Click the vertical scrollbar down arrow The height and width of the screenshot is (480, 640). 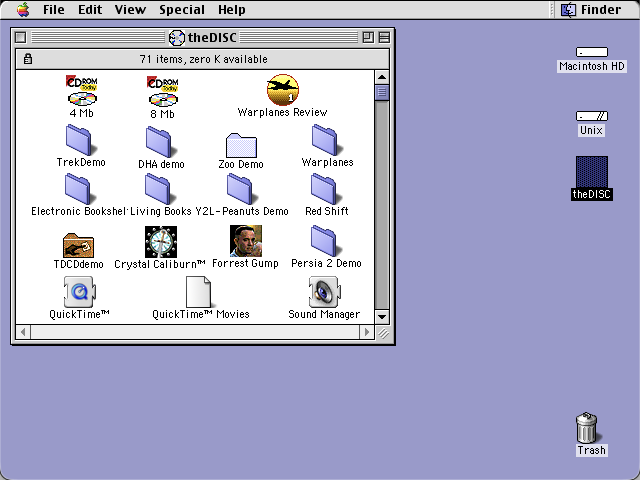[382, 317]
